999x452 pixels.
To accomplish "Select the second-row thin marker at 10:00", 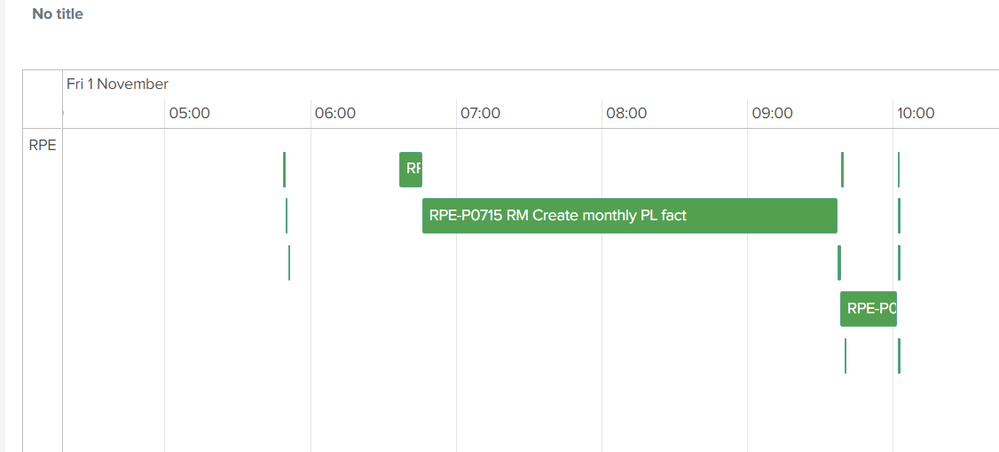I will pos(899,215).
